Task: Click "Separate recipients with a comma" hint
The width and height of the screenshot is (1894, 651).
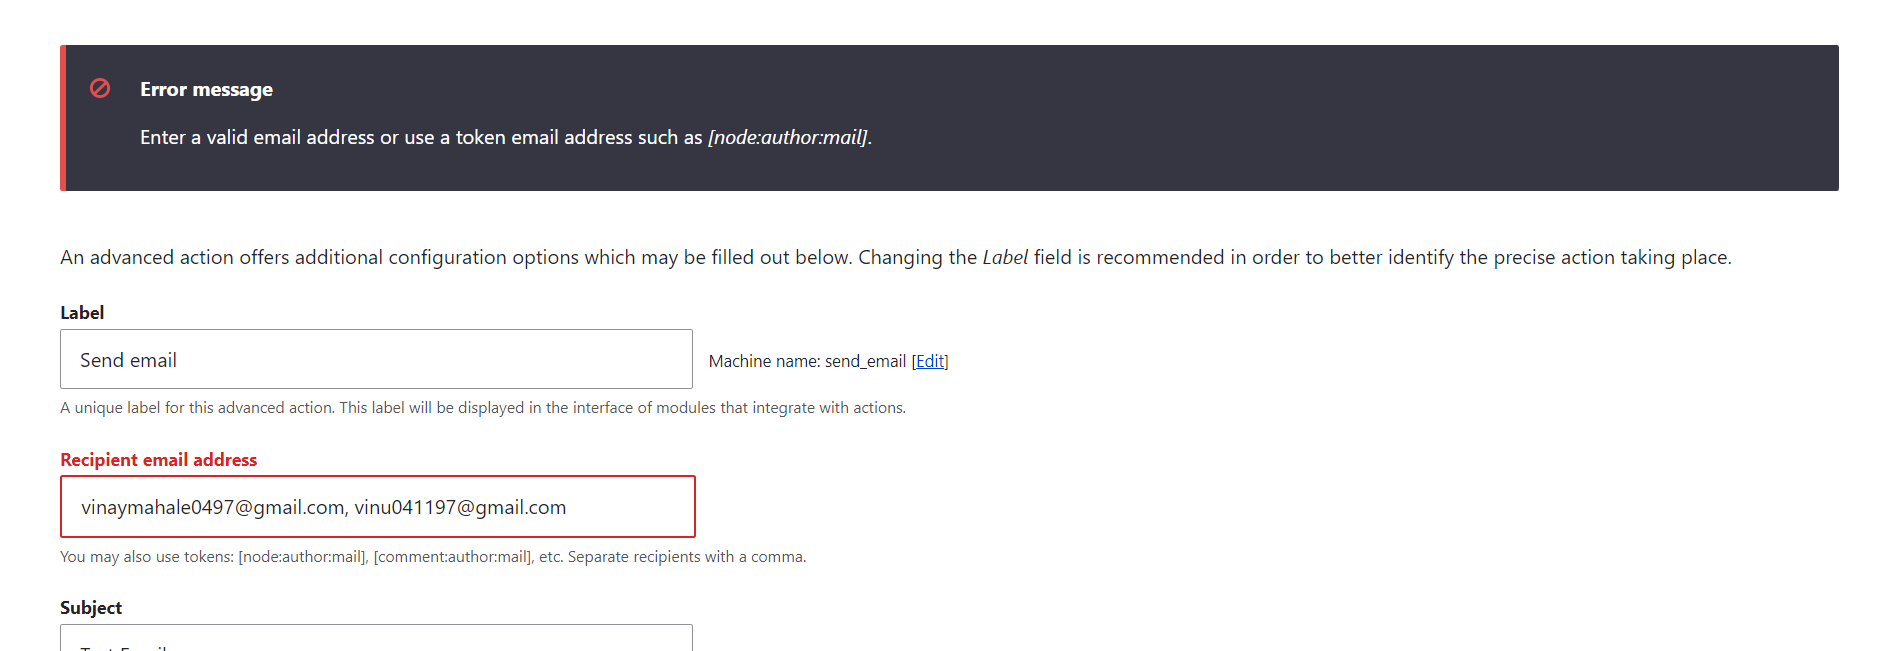Action: [686, 556]
